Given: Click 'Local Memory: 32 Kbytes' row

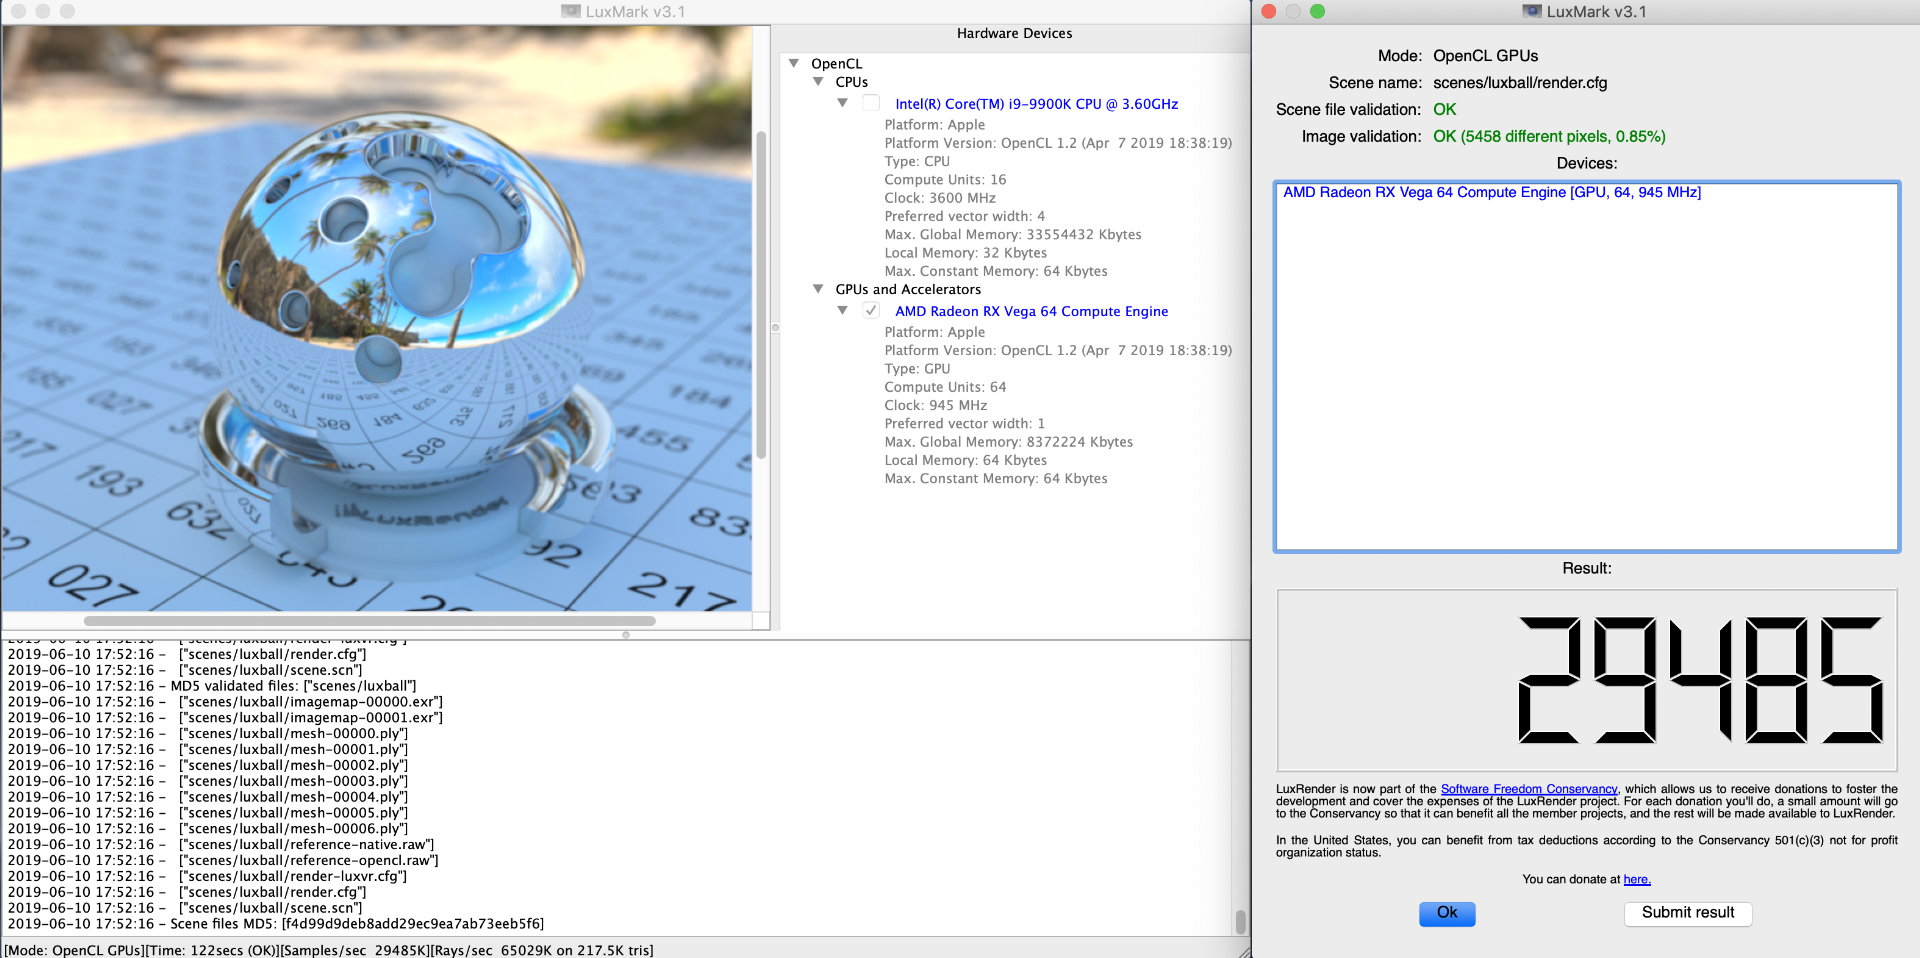Looking at the screenshot, I should 965,253.
